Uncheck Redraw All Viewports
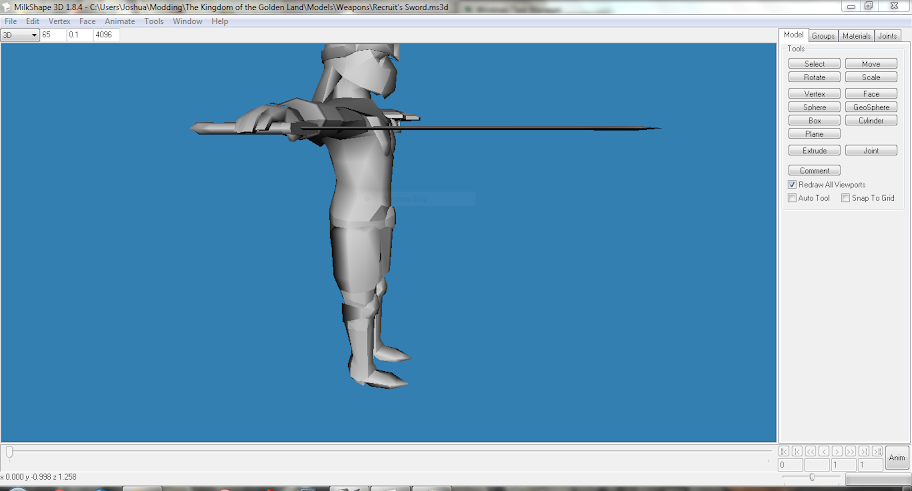This screenshot has height=491, width=912. 792,184
